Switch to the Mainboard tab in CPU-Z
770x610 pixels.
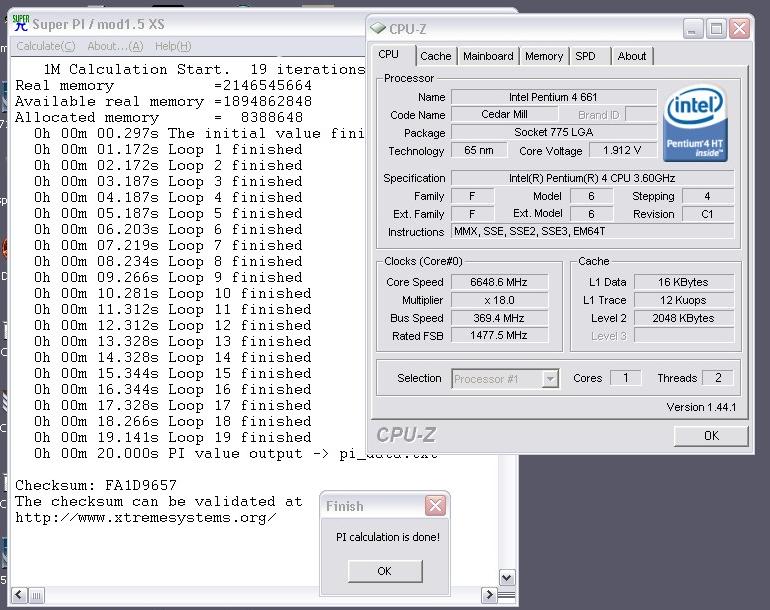click(x=488, y=56)
